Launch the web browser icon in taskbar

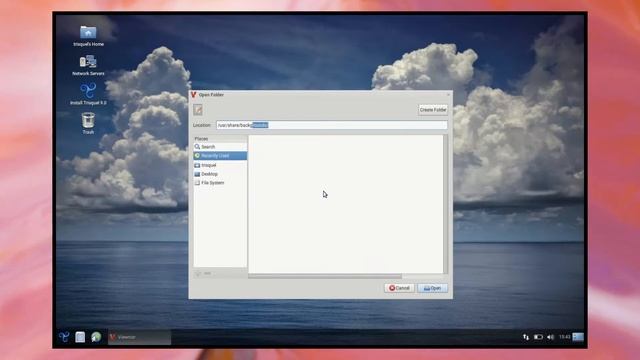click(x=96, y=337)
